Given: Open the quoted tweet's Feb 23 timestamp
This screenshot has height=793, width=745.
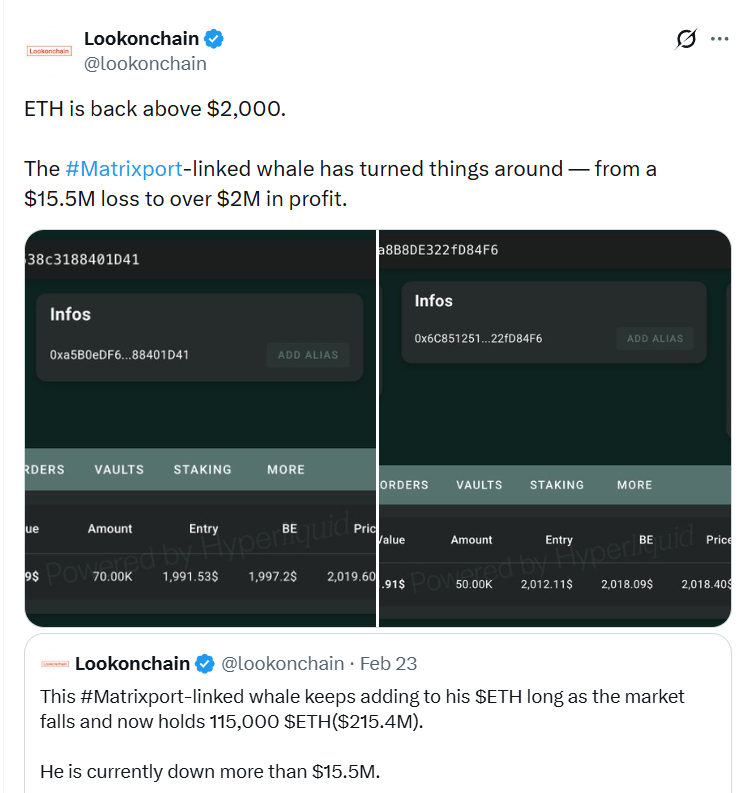Looking at the screenshot, I should [388, 663].
